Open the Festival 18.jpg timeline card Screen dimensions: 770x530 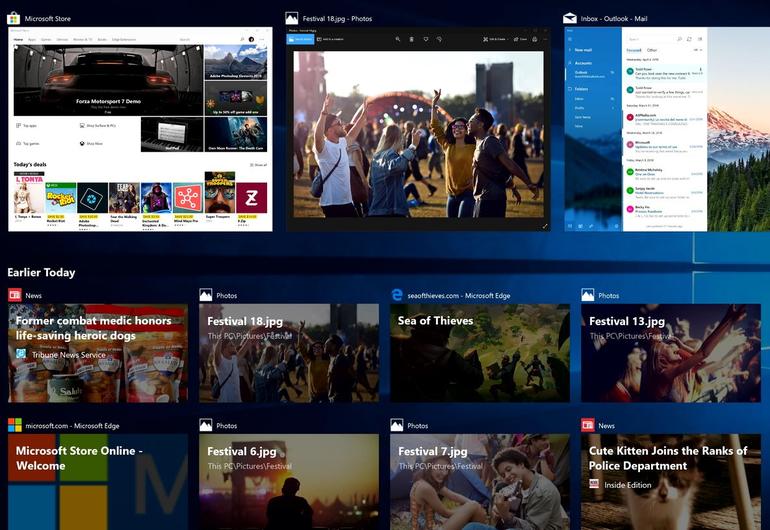[x=289, y=353]
